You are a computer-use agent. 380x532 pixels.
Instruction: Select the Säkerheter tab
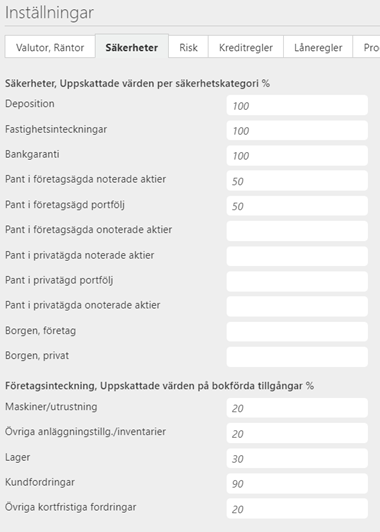tap(132, 46)
